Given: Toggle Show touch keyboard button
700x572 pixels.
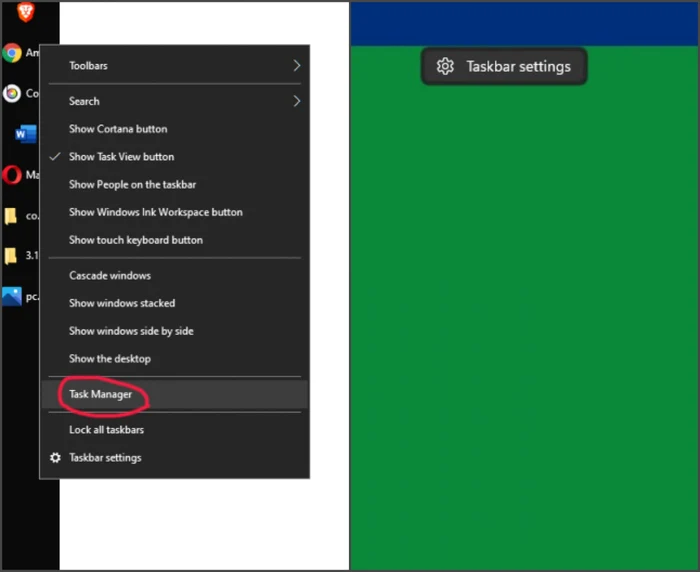Looking at the screenshot, I should coord(175,240).
